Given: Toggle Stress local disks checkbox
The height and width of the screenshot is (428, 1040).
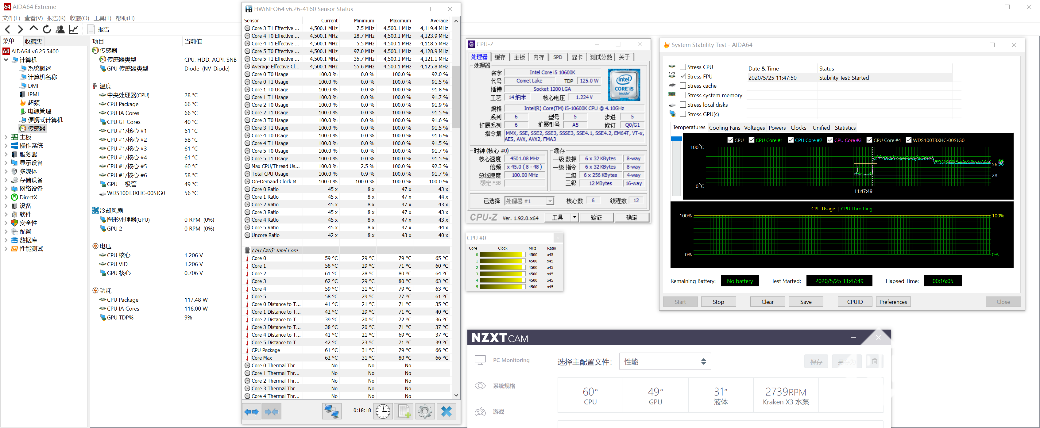Looking at the screenshot, I should pyautogui.click(x=682, y=105).
